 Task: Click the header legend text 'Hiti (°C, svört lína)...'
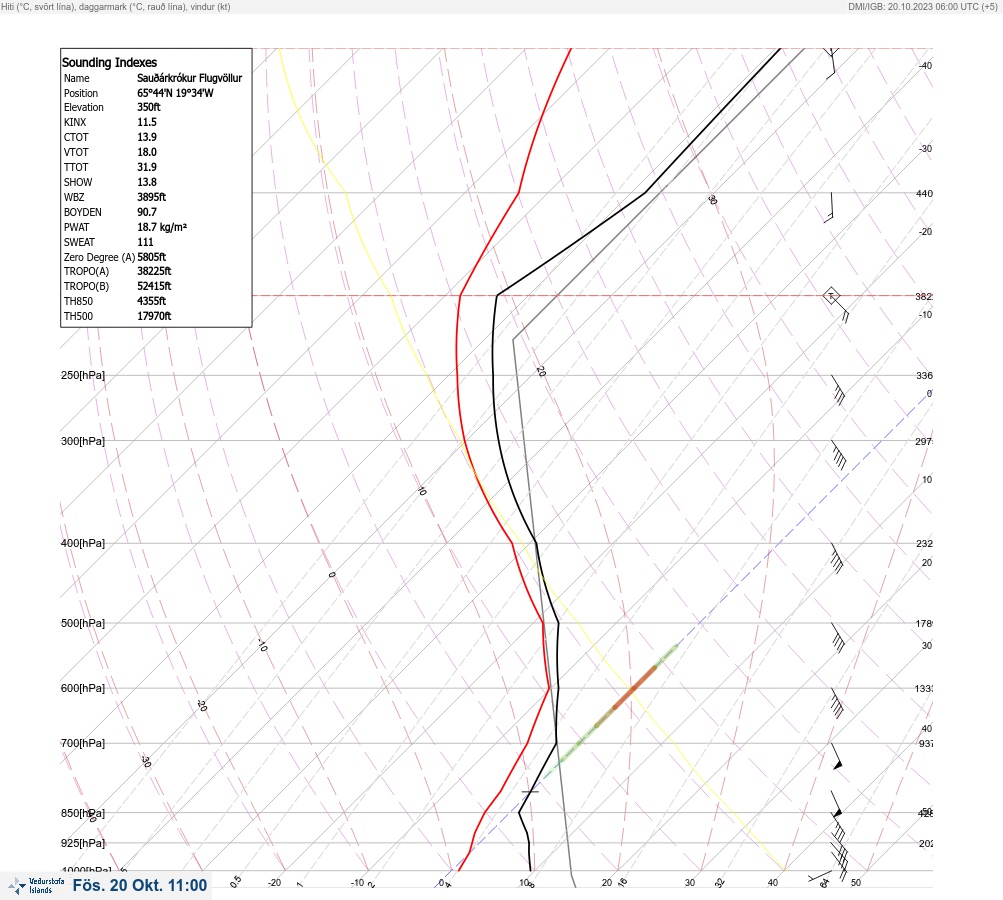point(116,6)
